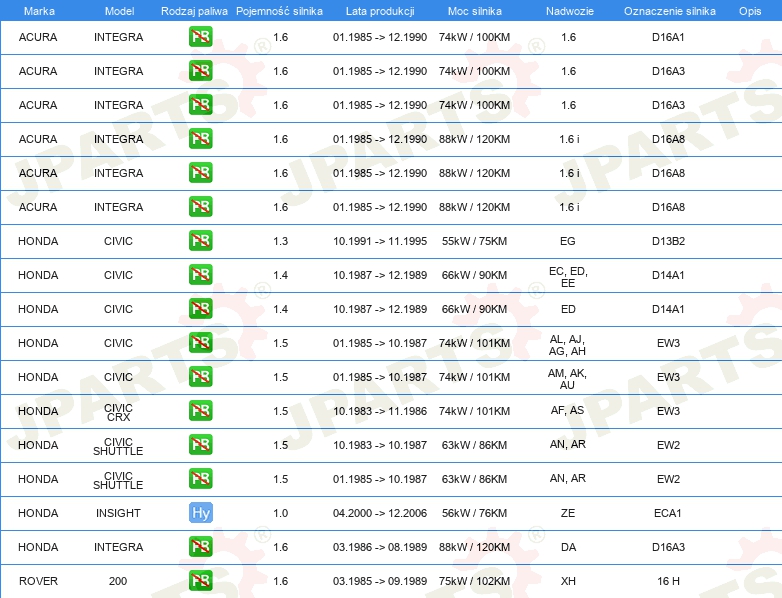This screenshot has height=598, width=782.
Task: Click the ROVER brand cell
Action: point(38,581)
